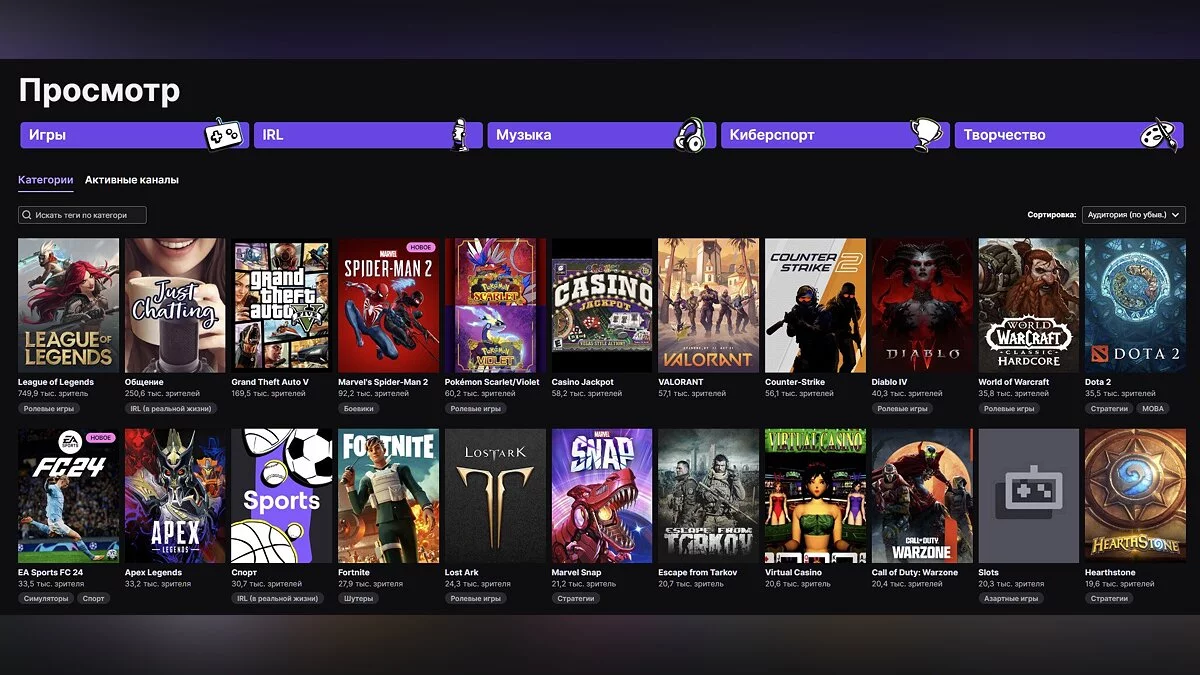Select the IRL tag under Спорт
The height and width of the screenshot is (675, 1200).
click(276, 599)
